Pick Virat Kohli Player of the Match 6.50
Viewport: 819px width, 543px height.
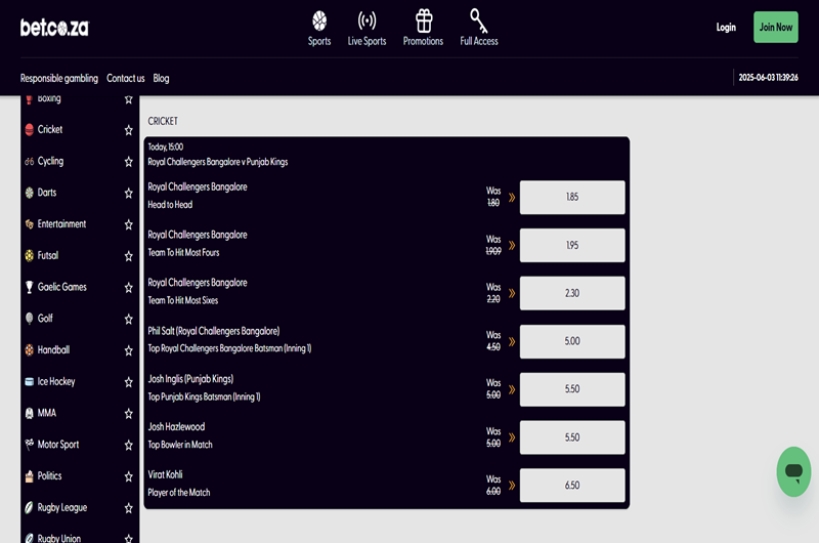[x=572, y=486]
